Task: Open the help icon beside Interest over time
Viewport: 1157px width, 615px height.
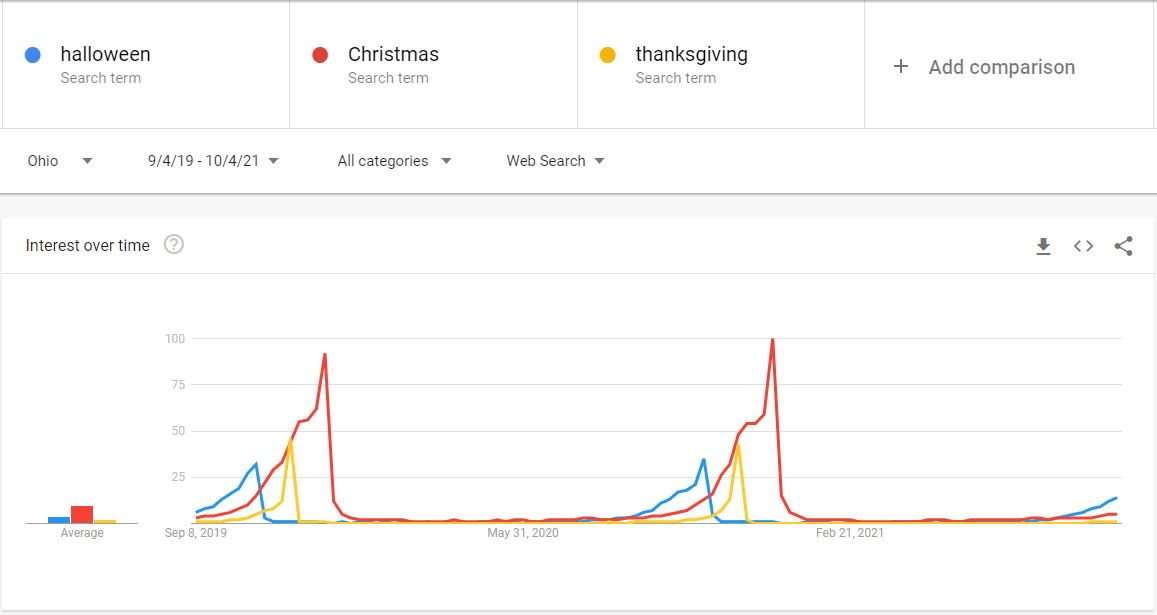Action: 174,245
